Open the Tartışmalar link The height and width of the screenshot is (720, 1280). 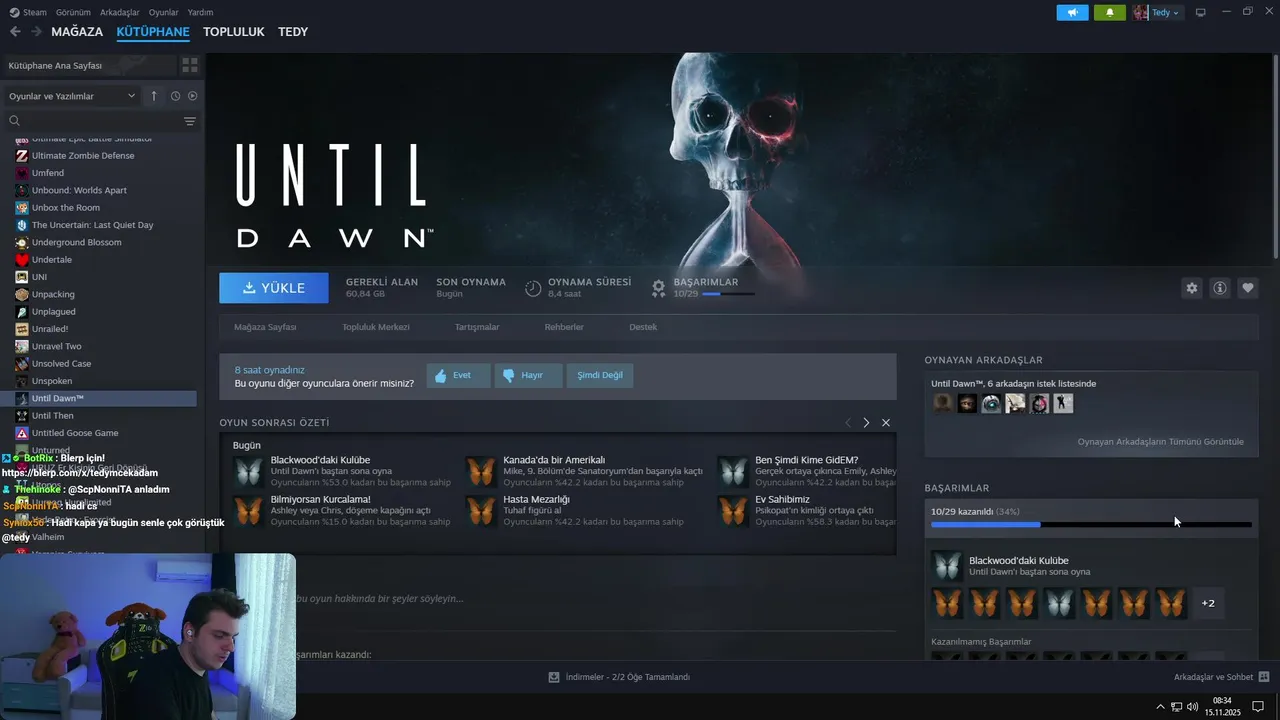click(477, 327)
